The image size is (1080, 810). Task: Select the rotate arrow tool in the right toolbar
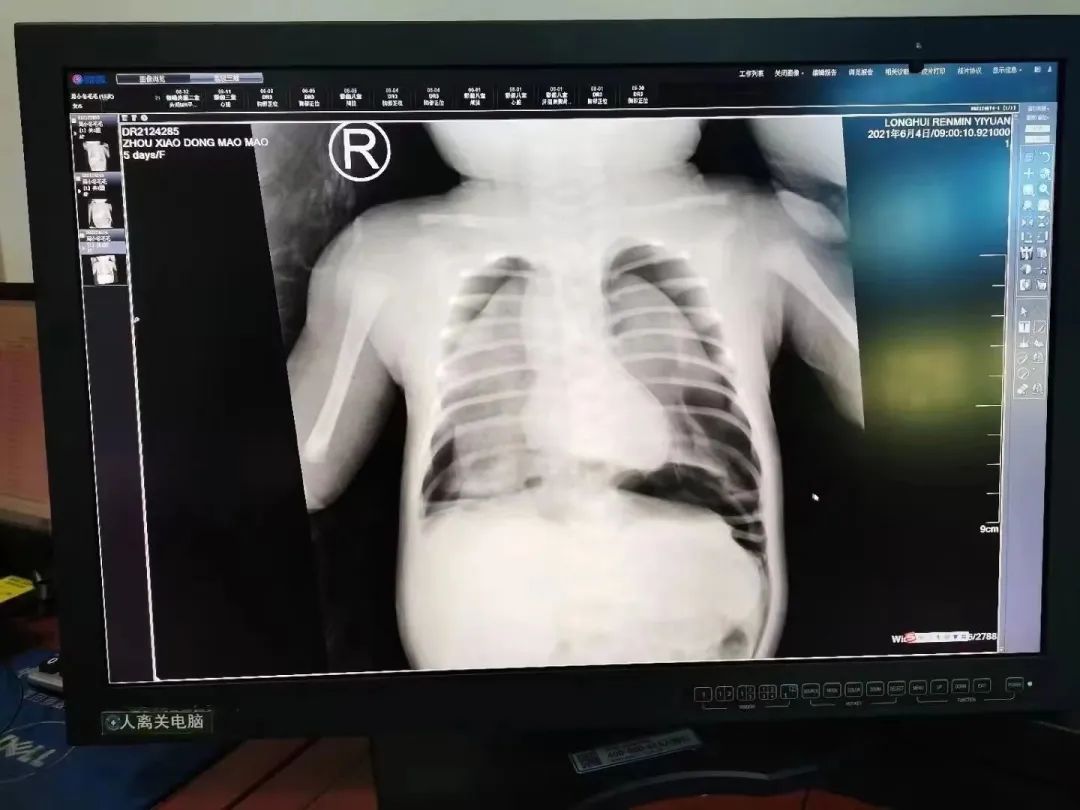point(1045,157)
